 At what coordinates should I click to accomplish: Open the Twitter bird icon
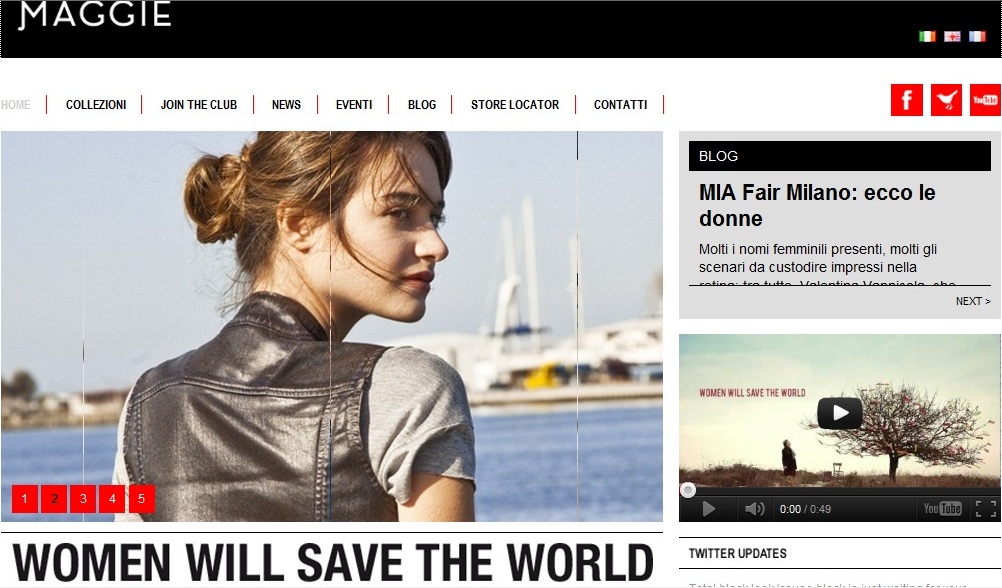pos(946,100)
